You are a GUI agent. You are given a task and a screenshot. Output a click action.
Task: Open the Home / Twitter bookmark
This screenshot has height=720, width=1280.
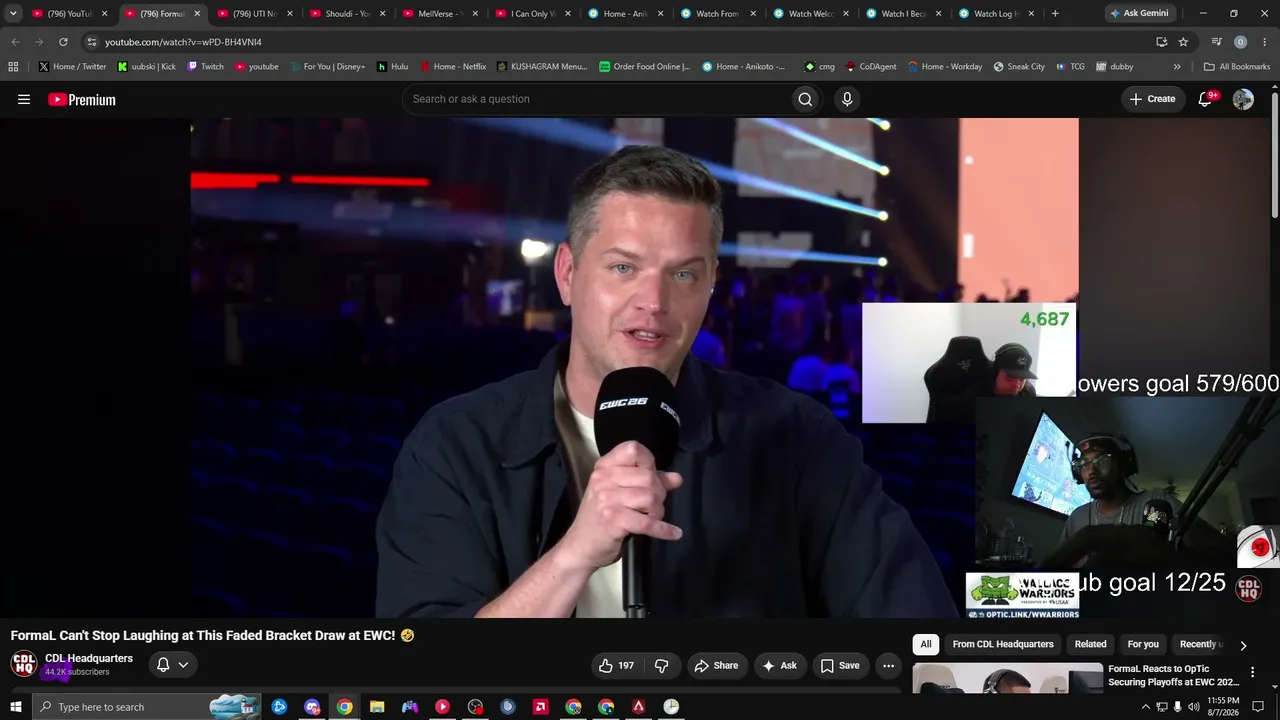(72, 67)
